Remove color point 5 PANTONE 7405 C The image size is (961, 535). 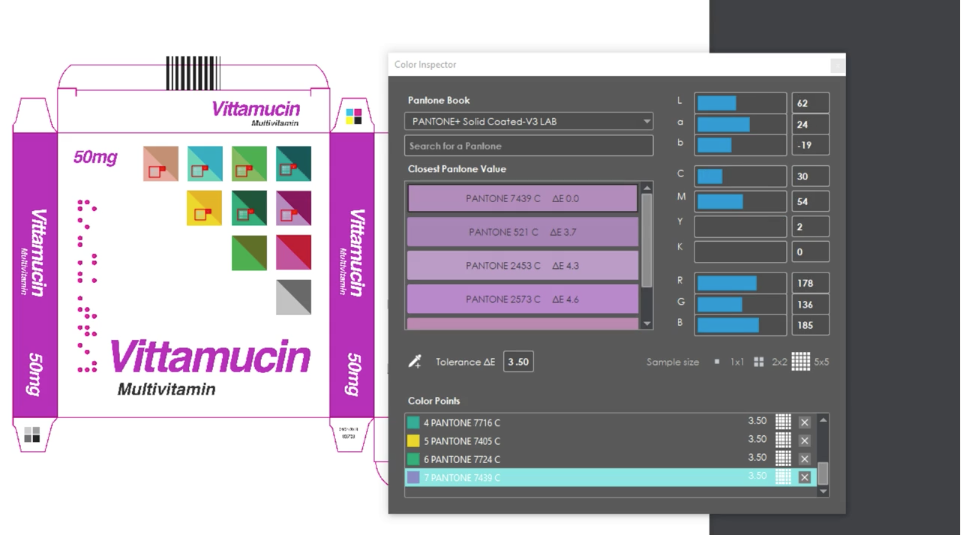tap(805, 441)
